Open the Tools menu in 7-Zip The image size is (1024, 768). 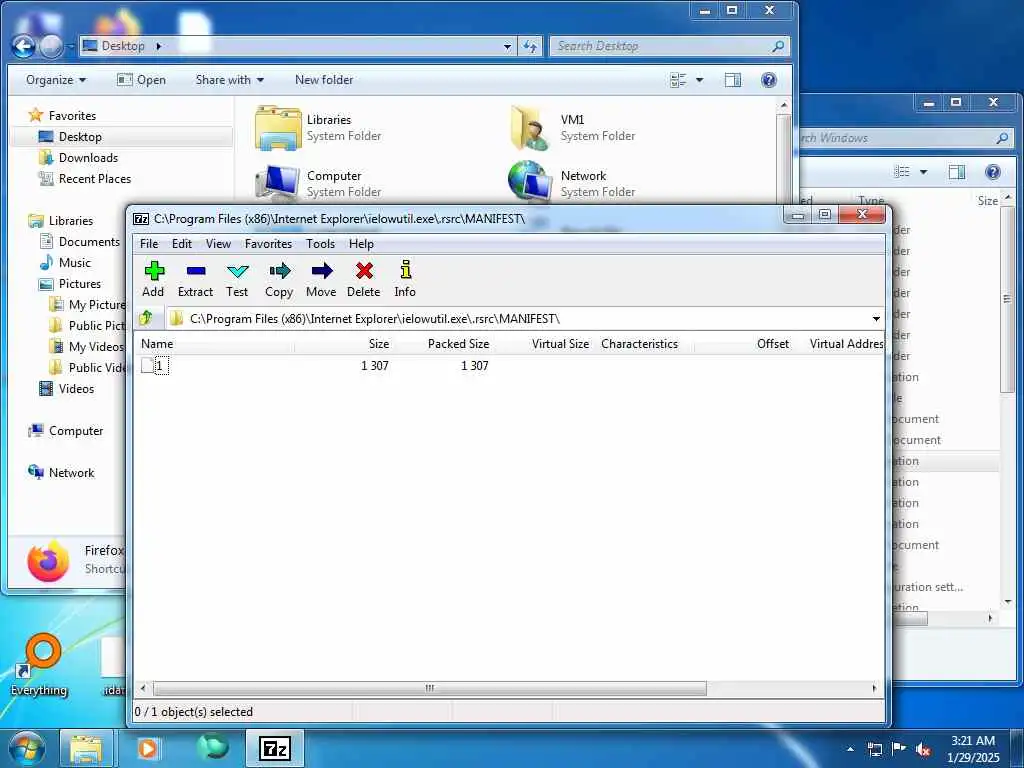[320, 244]
